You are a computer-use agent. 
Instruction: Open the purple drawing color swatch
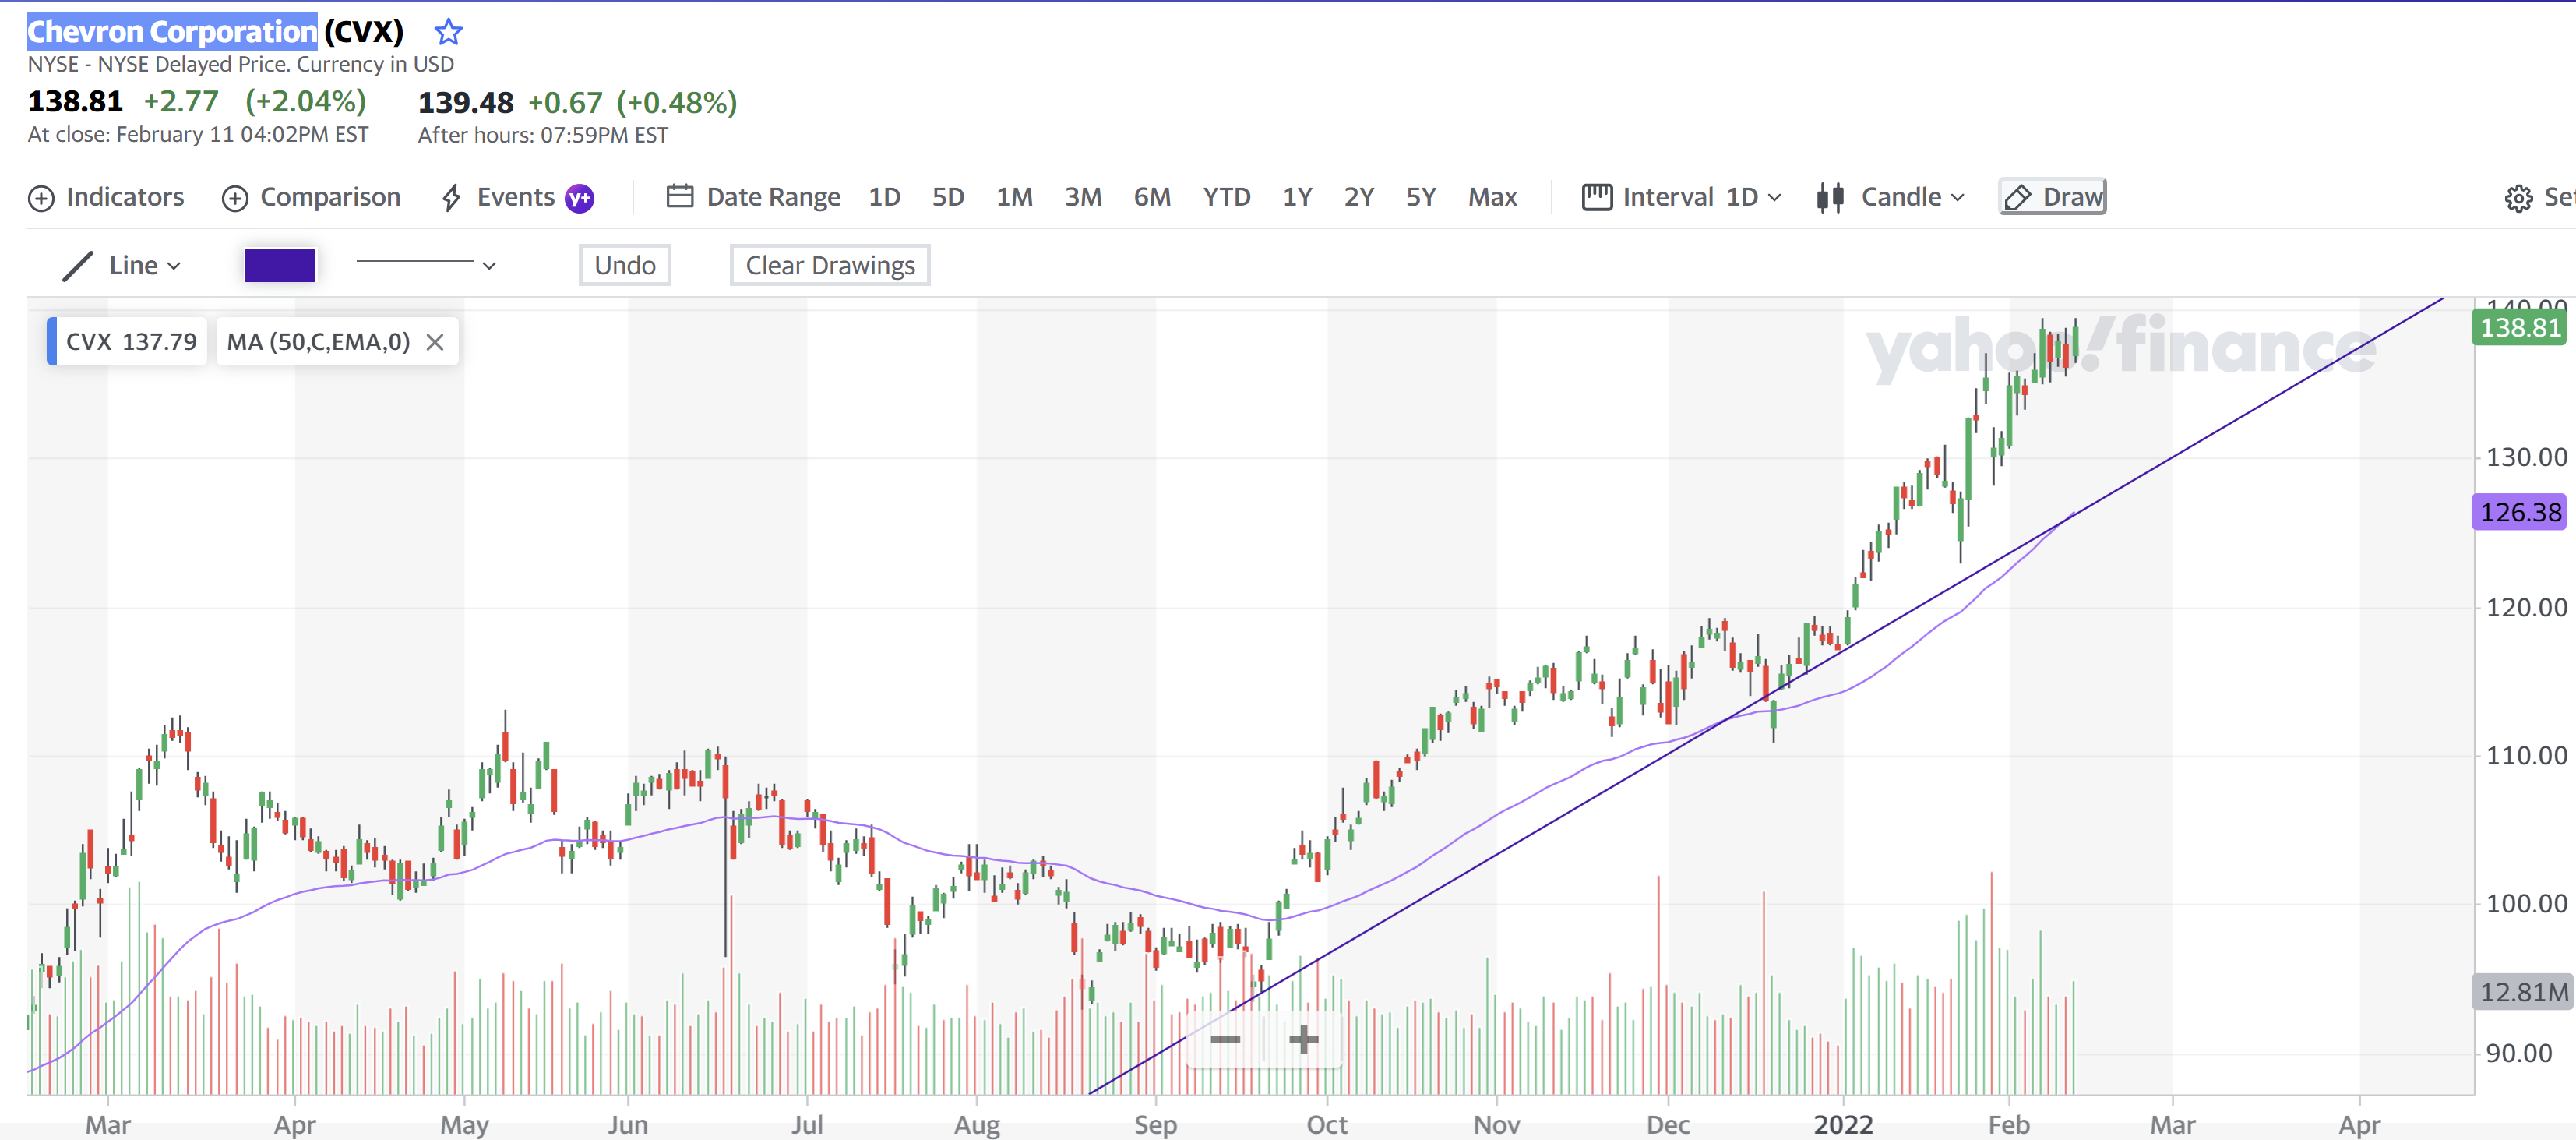pos(280,265)
